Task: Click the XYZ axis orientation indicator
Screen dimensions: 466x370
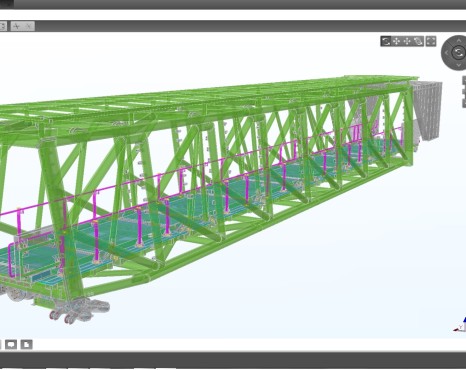Action: pyautogui.click(x=460, y=324)
